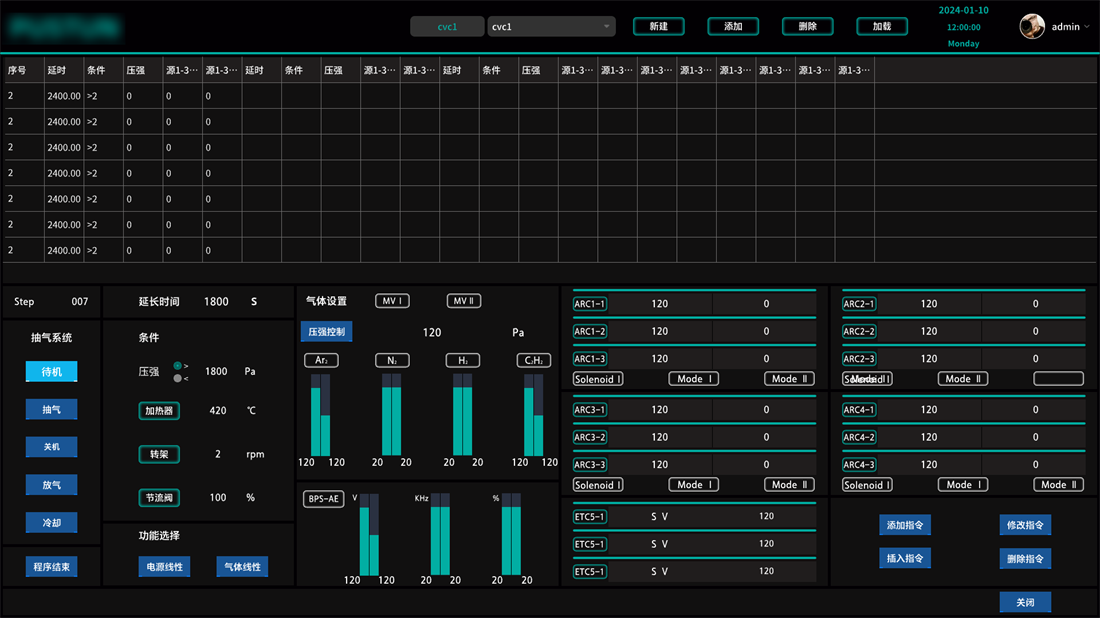Screen dimensions: 1100x618
Task: Switch pumping system to 待机 standby
Action: click(x=52, y=372)
